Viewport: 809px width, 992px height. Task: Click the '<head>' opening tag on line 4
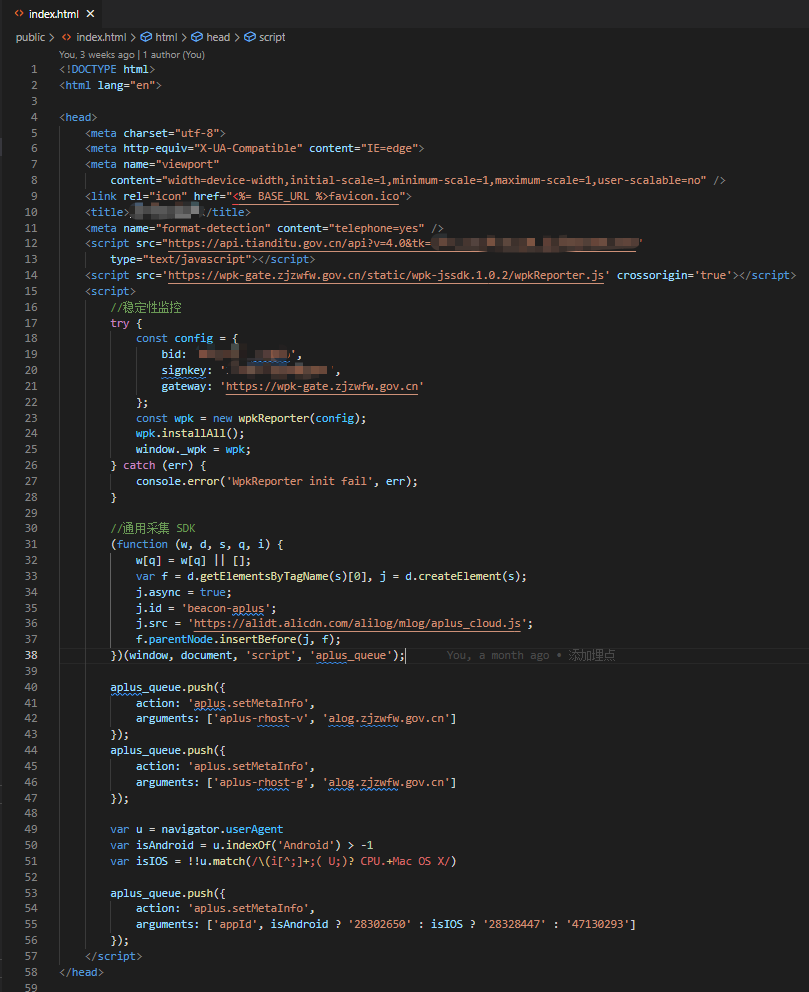[78, 118]
